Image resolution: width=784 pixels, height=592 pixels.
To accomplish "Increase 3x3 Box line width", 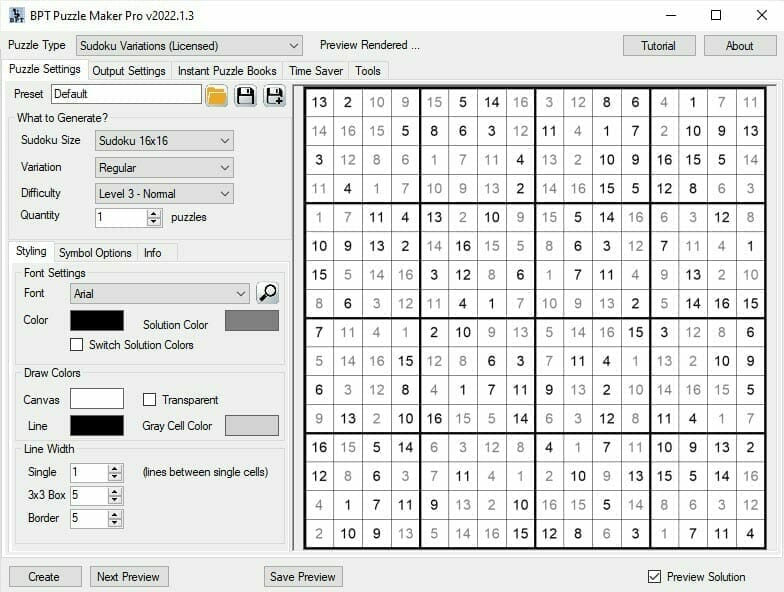I will [115, 492].
